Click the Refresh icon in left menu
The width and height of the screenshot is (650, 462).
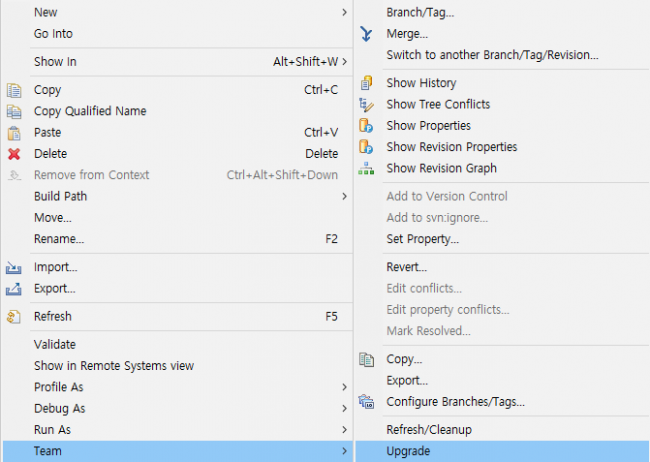point(14,317)
